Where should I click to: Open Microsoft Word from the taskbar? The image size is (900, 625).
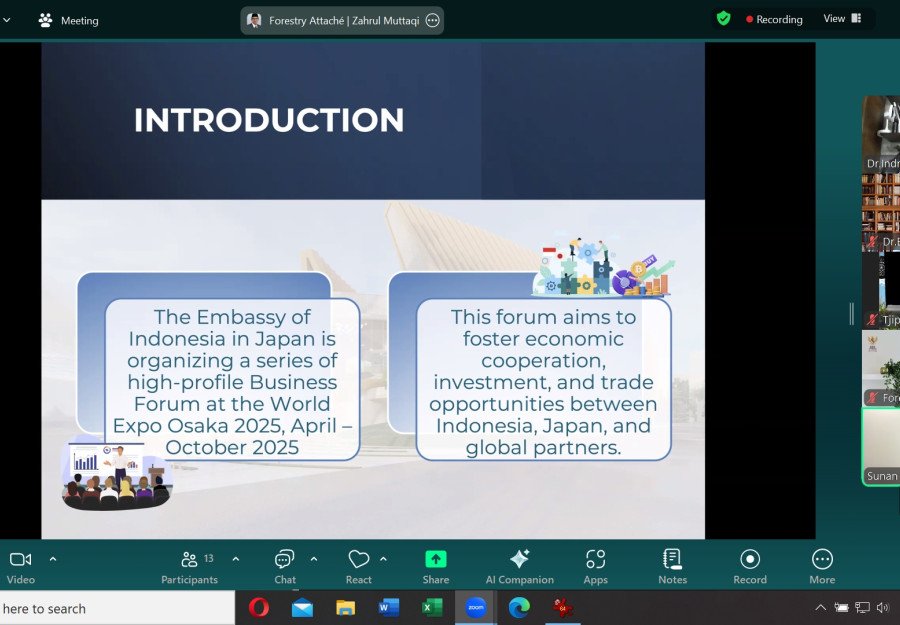[x=389, y=608]
